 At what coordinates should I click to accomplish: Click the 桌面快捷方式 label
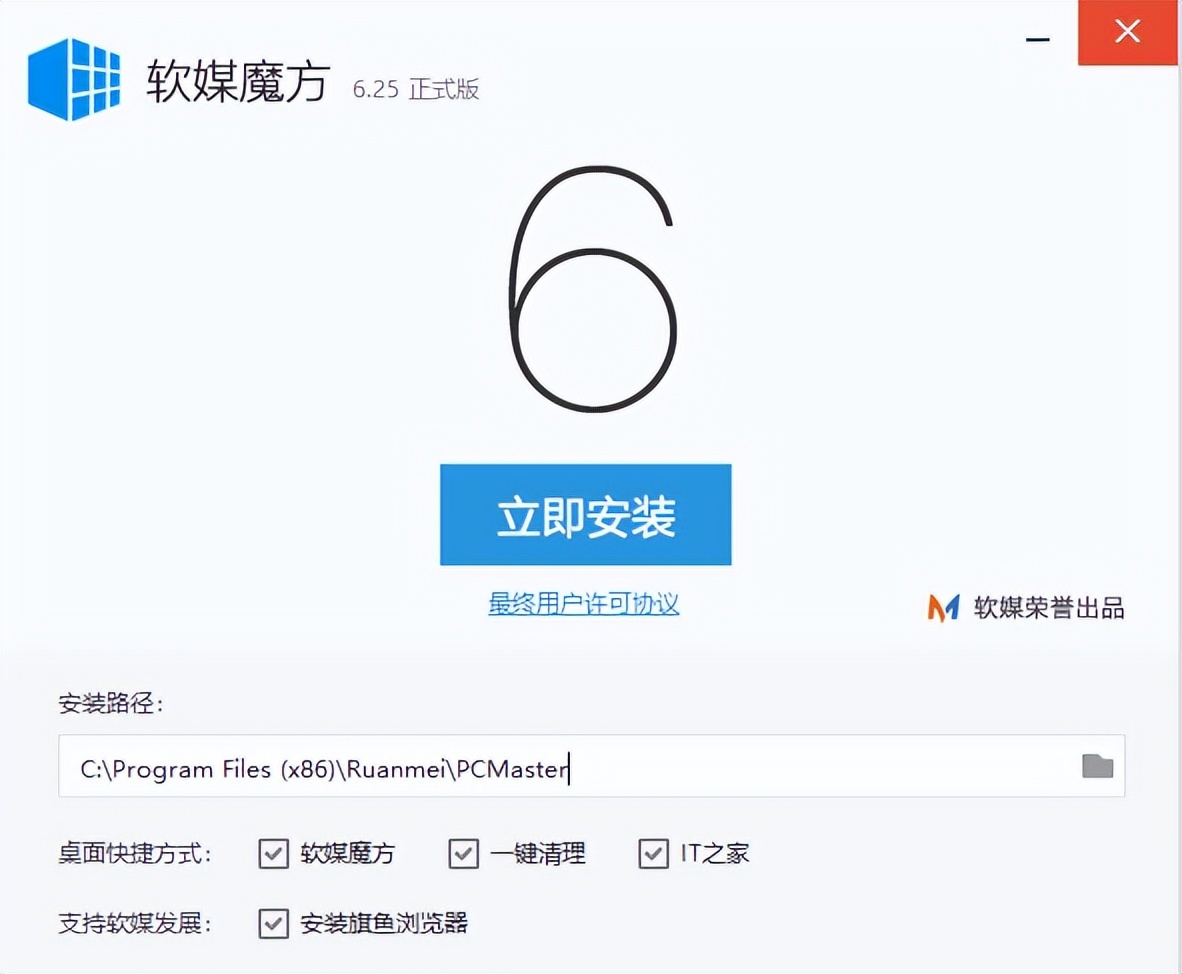point(136,854)
